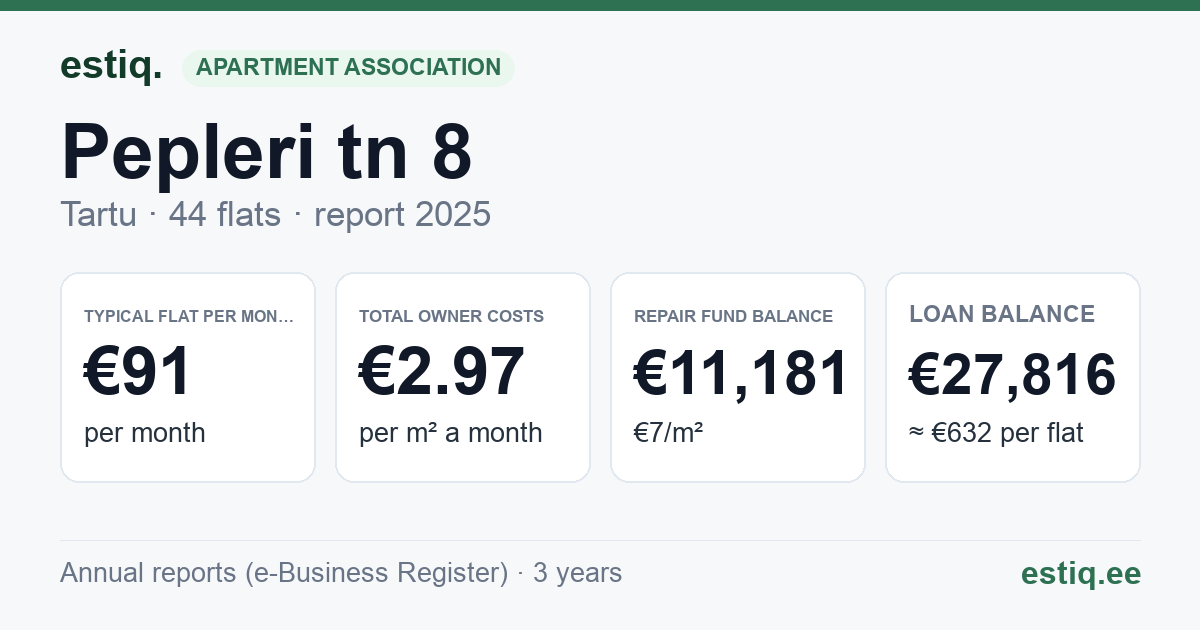1200x630 pixels.
Task: Click the €2.97 value
Action: [x=442, y=371]
